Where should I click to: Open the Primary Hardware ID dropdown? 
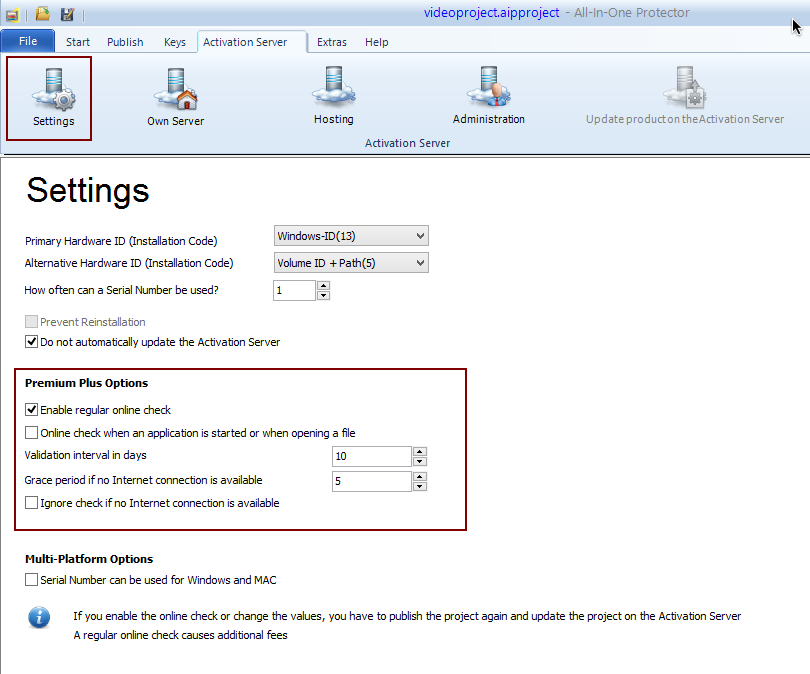tap(351, 236)
